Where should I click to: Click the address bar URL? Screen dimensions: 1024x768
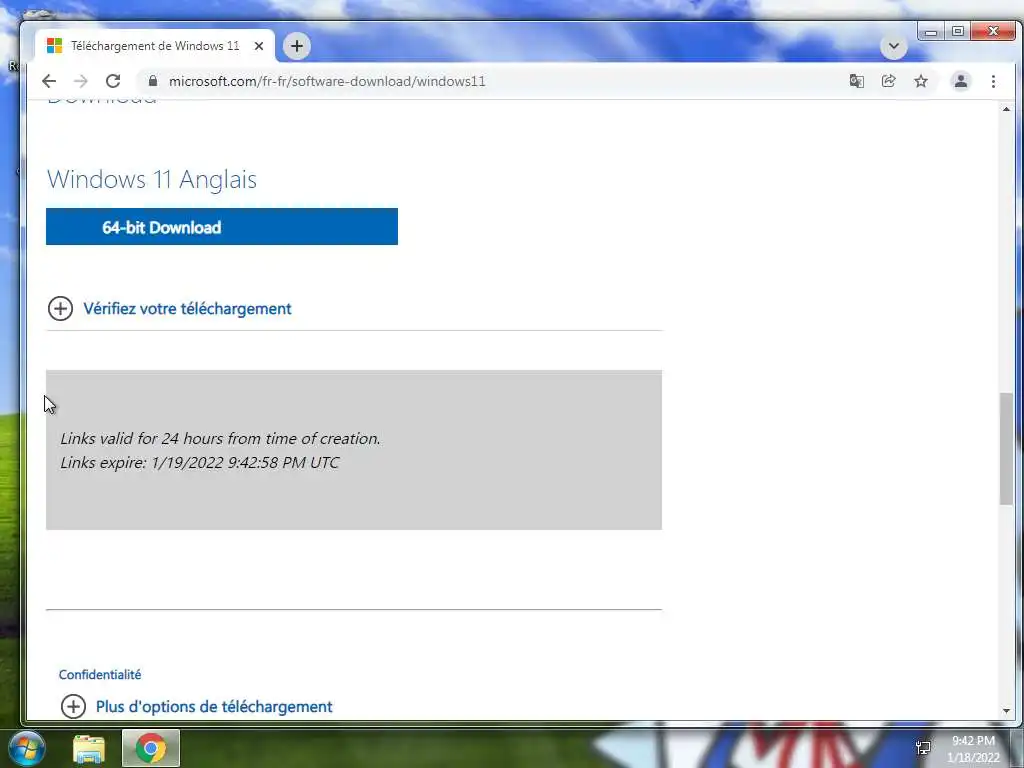(x=327, y=81)
